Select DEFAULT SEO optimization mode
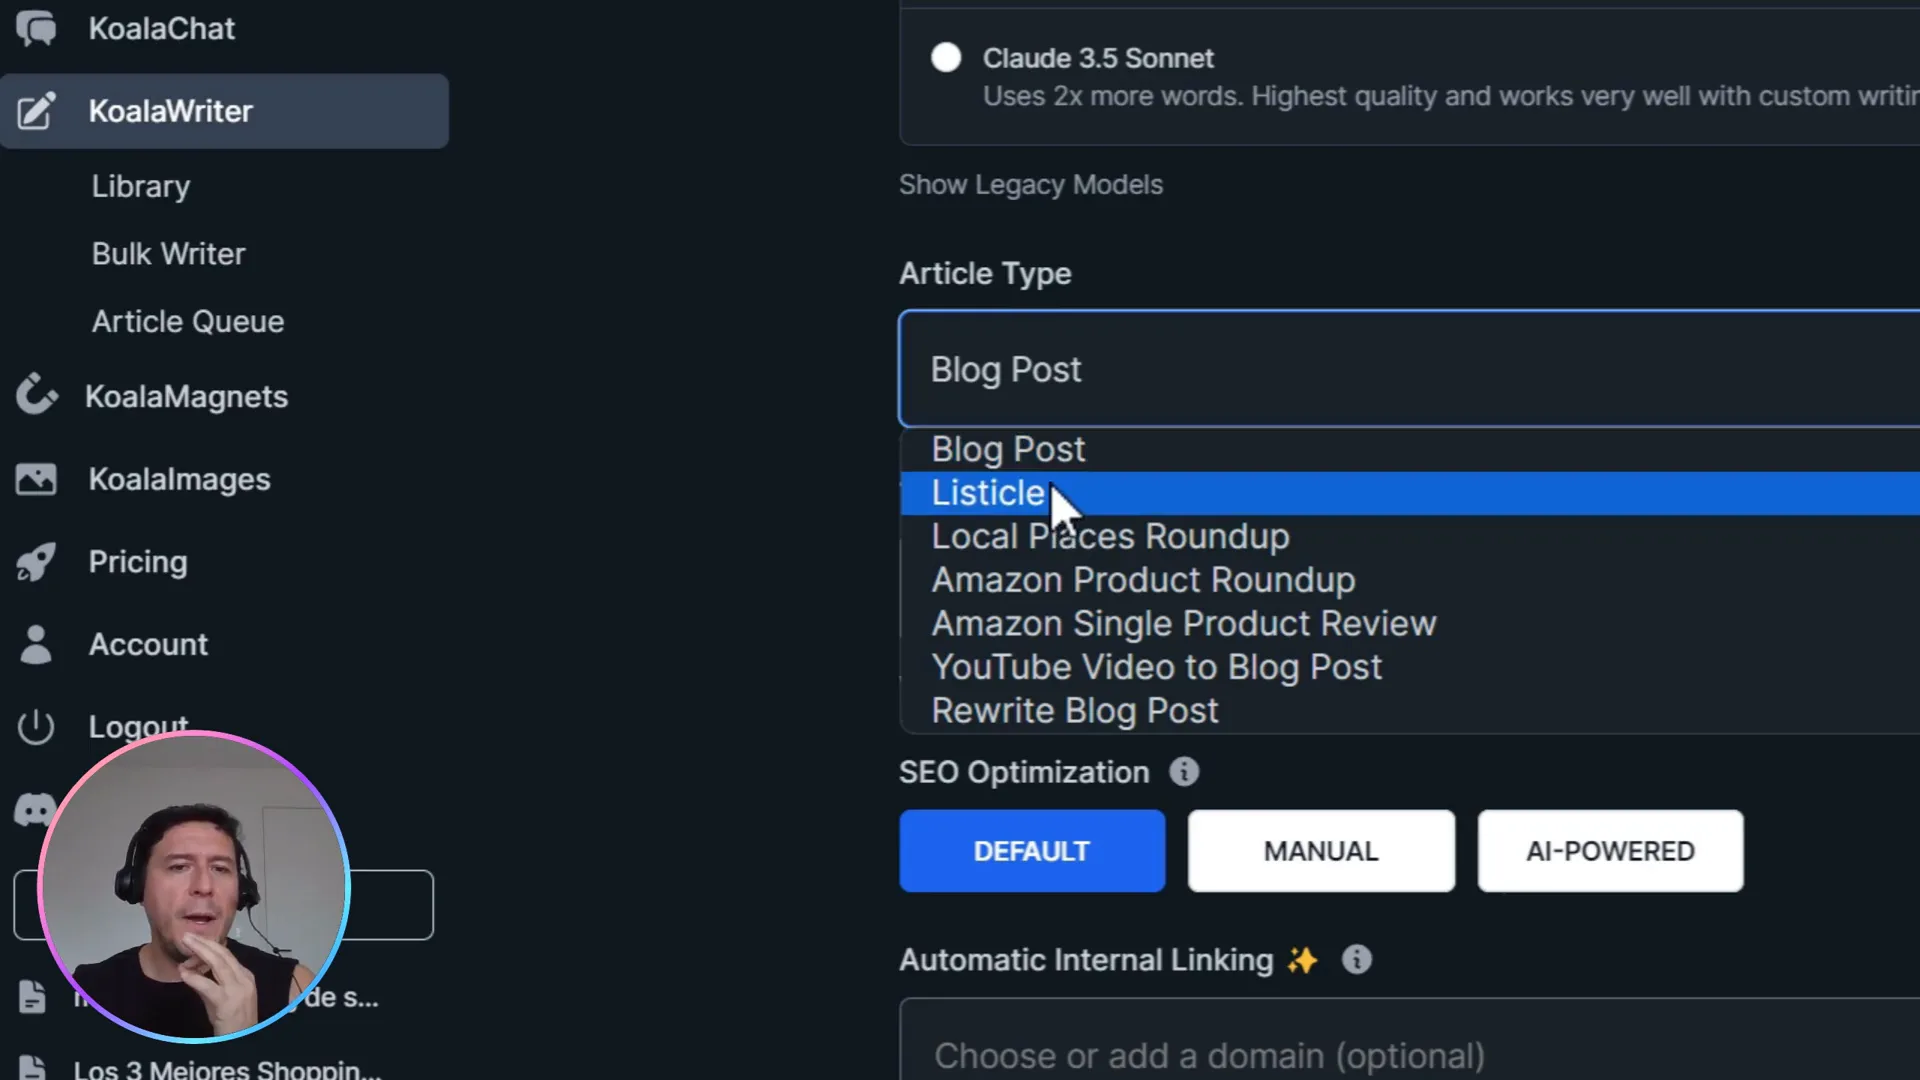The image size is (1920, 1080). tap(1032, 851)
